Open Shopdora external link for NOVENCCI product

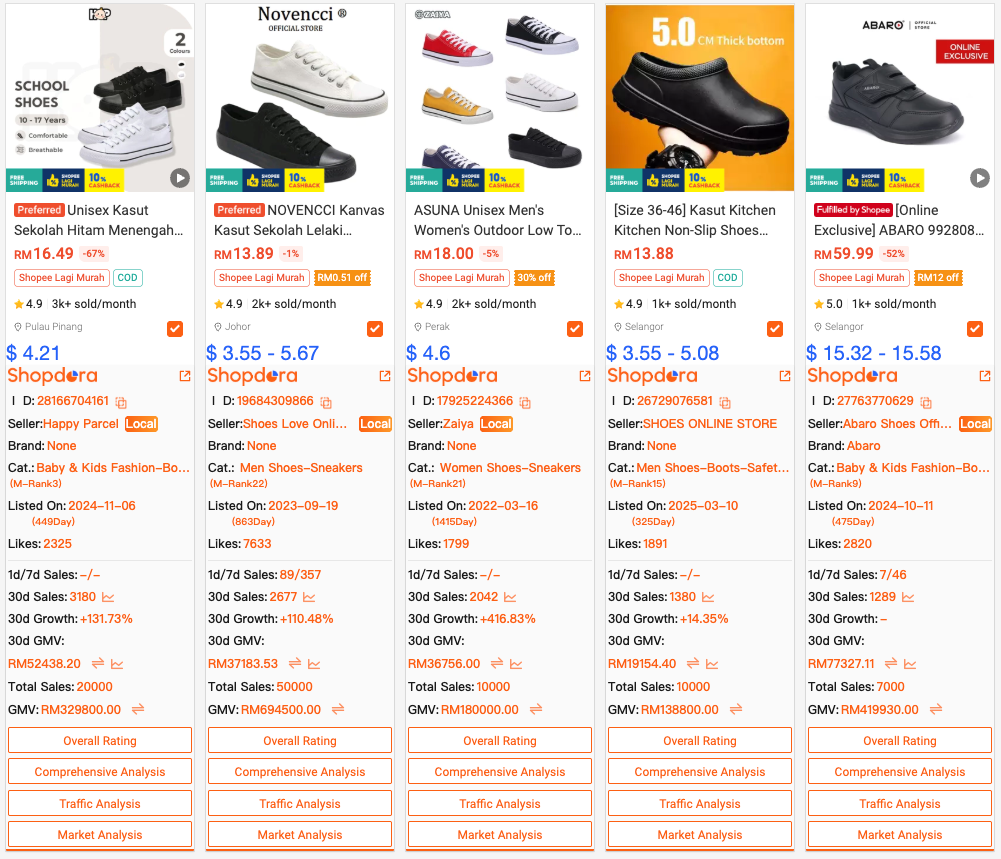[x=385, y=376]
